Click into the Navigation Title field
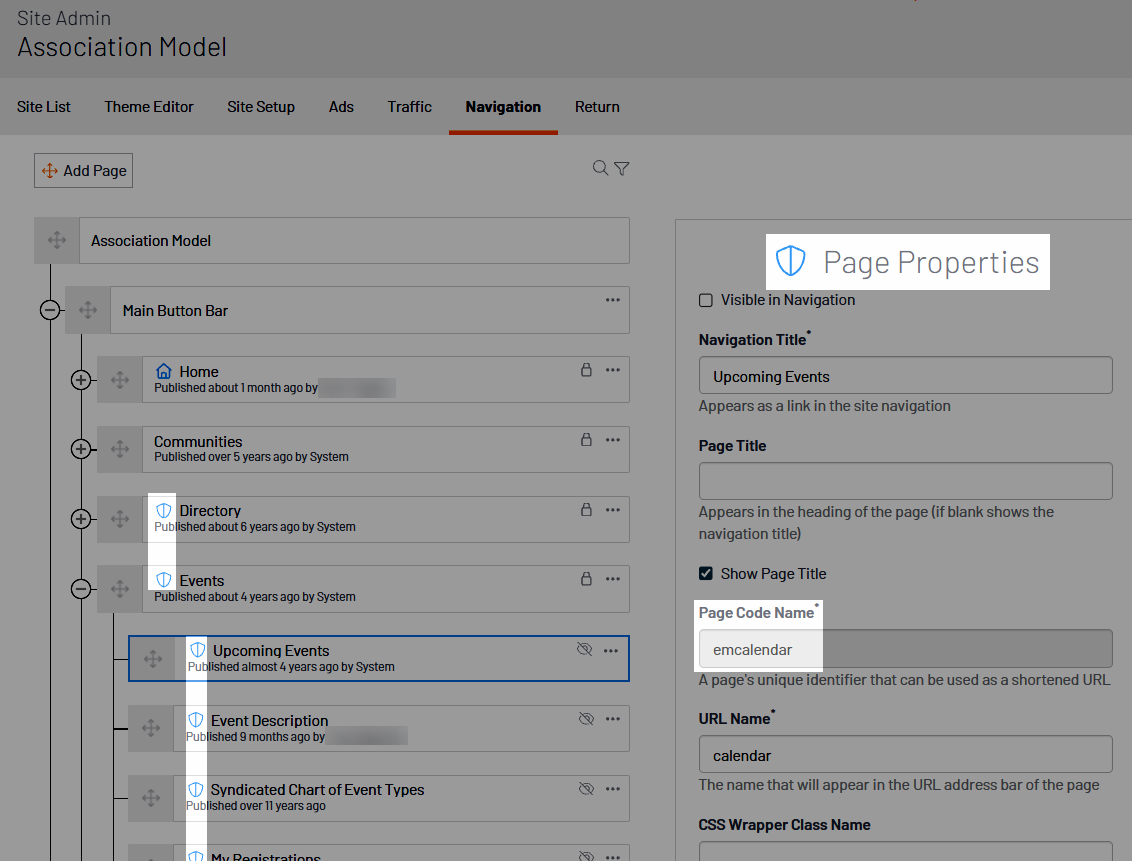Viewport: 1132px width, 861px height. pos(905,377)
